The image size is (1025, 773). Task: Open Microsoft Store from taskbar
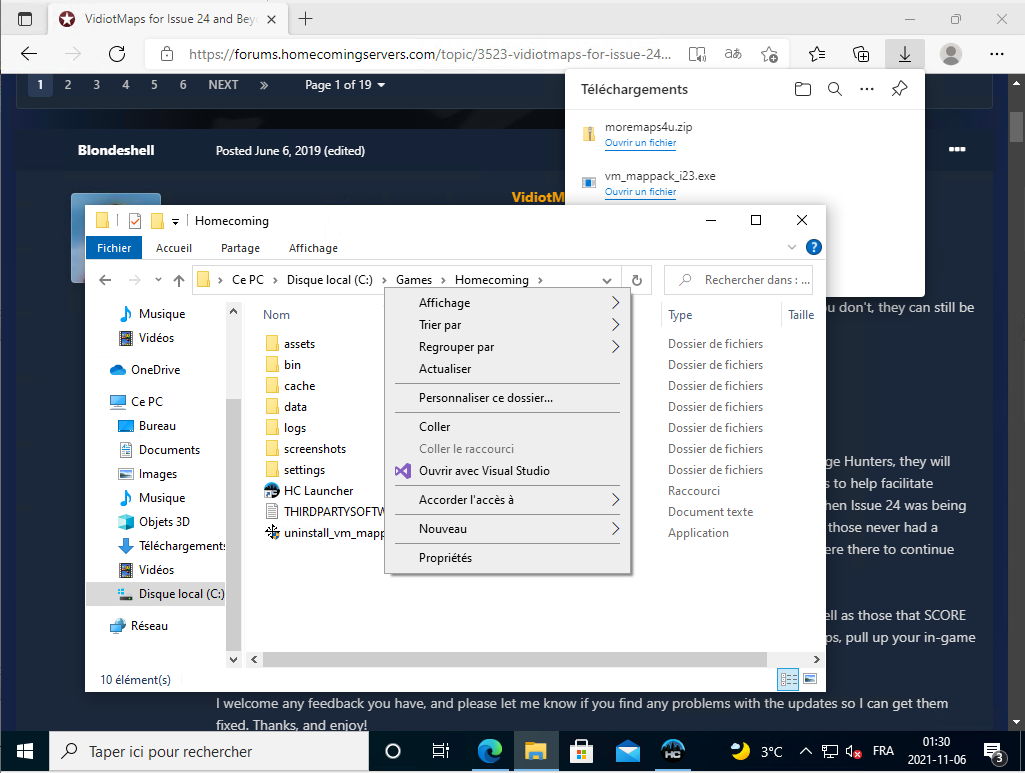coord(581,751)
